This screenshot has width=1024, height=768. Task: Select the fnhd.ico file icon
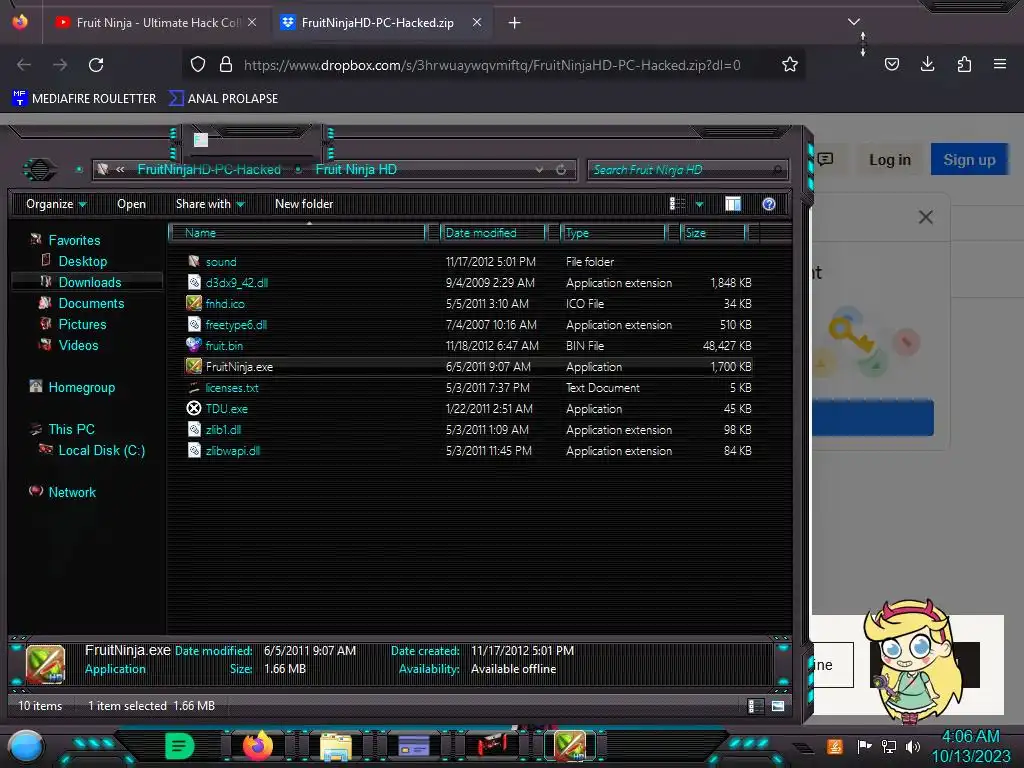(194, 304)
